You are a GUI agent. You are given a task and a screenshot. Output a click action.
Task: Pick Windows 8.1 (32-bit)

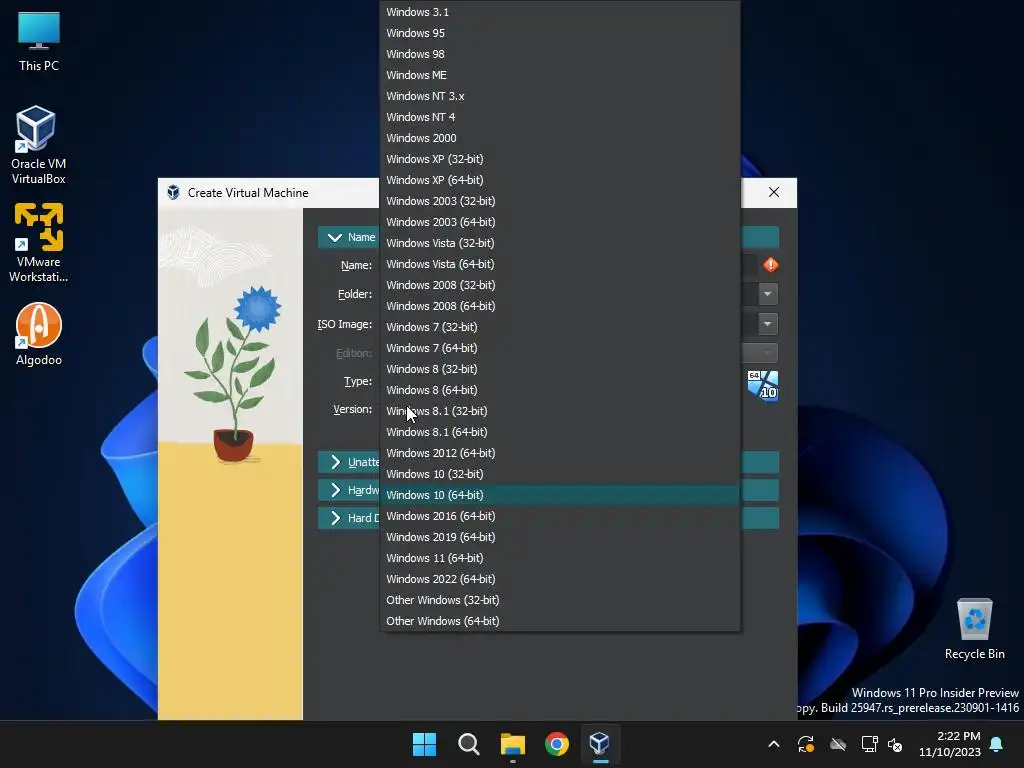560,411
